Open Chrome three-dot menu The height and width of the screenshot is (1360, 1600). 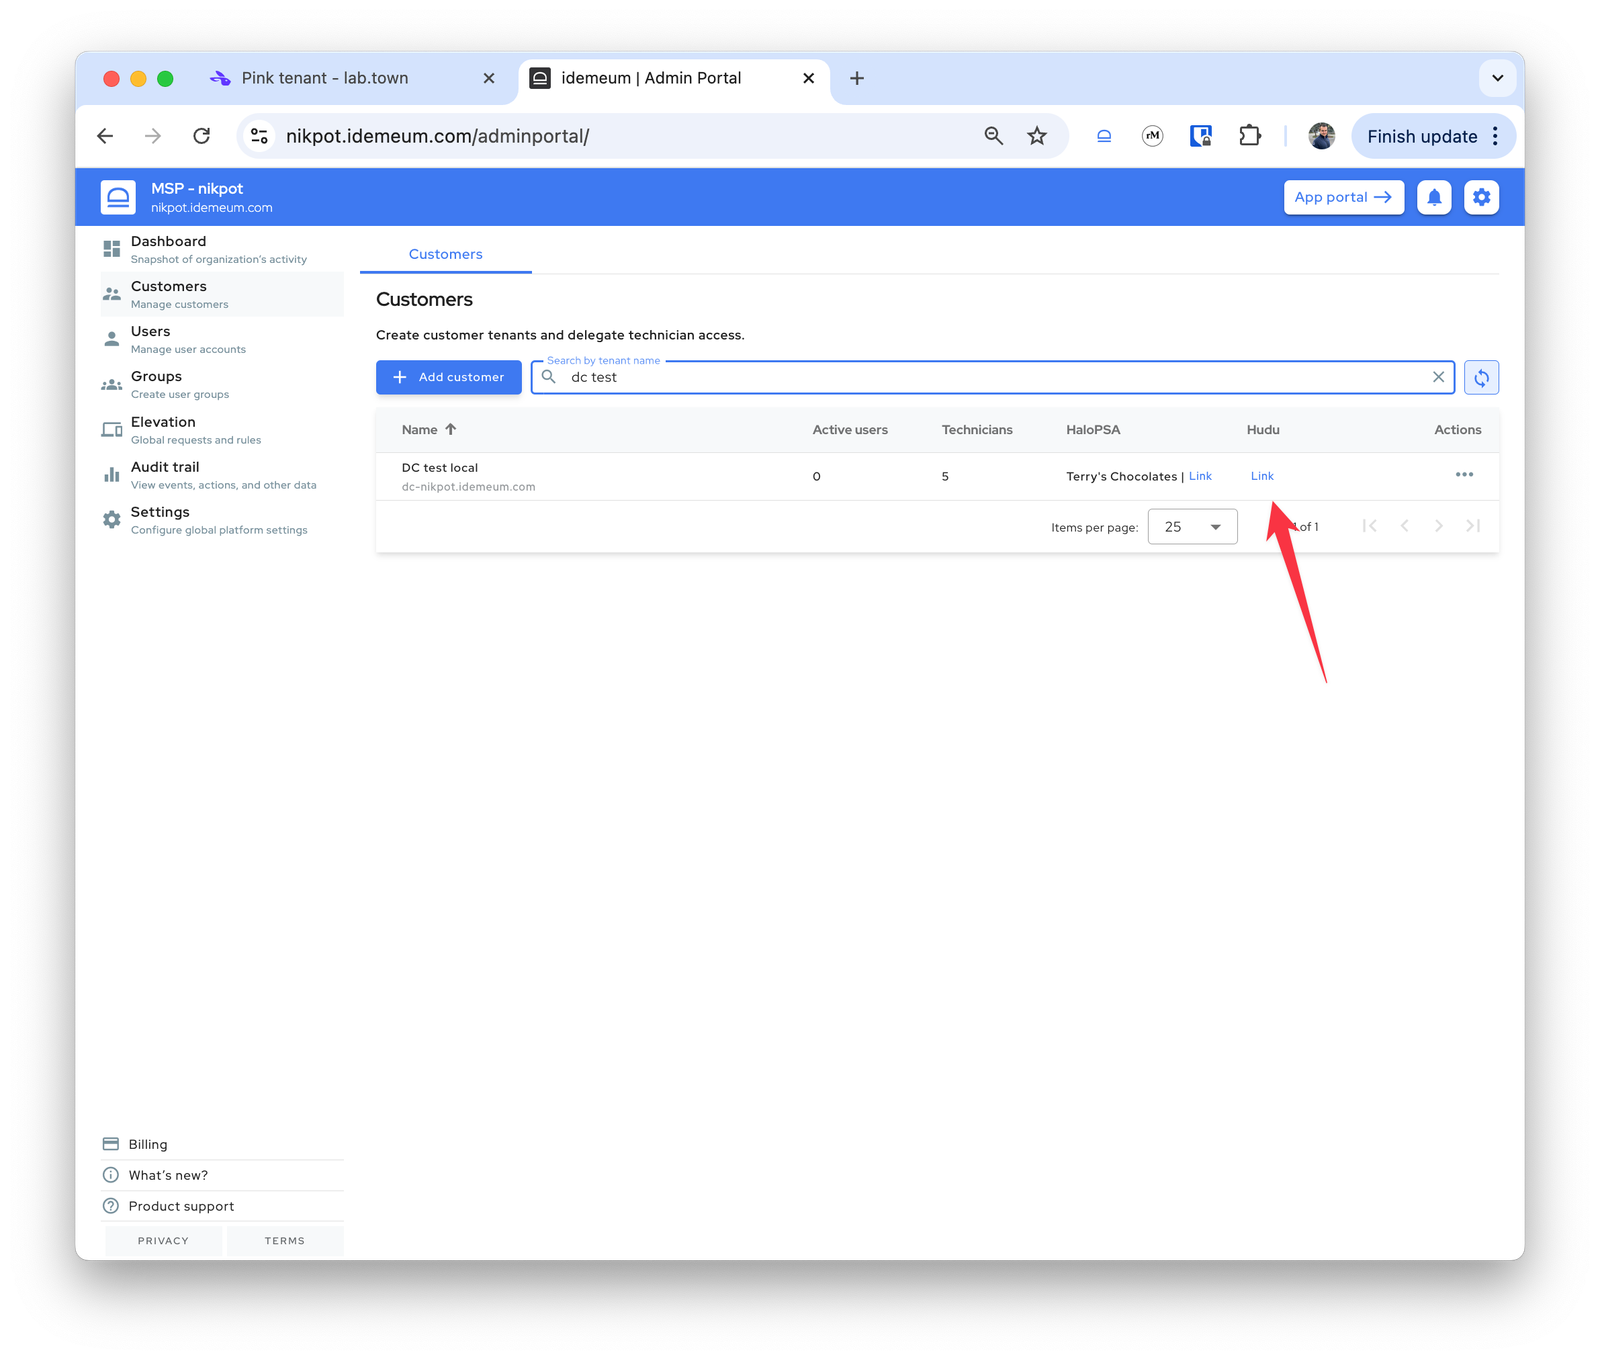[x=1496, y=136]
